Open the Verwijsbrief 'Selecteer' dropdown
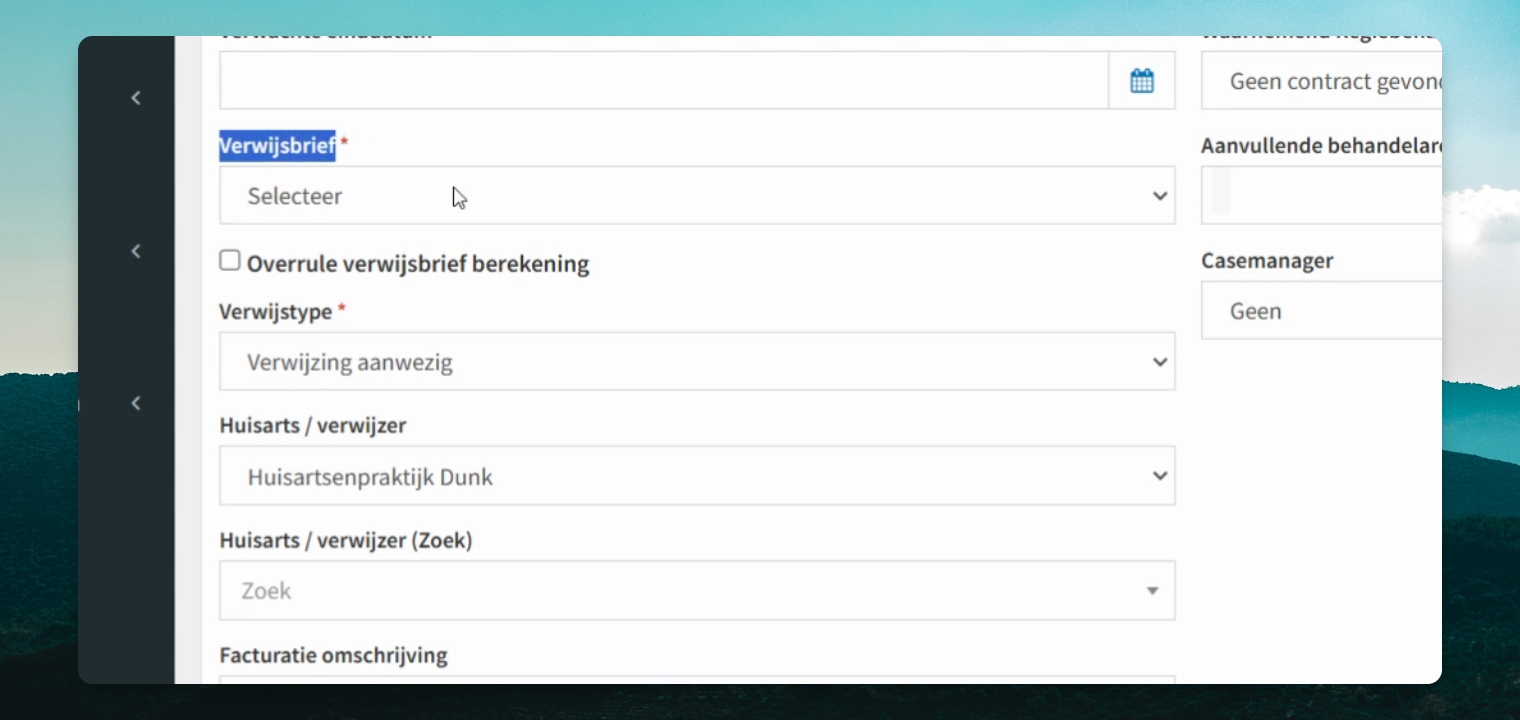The image size is (1520, 720). [697, 196]
